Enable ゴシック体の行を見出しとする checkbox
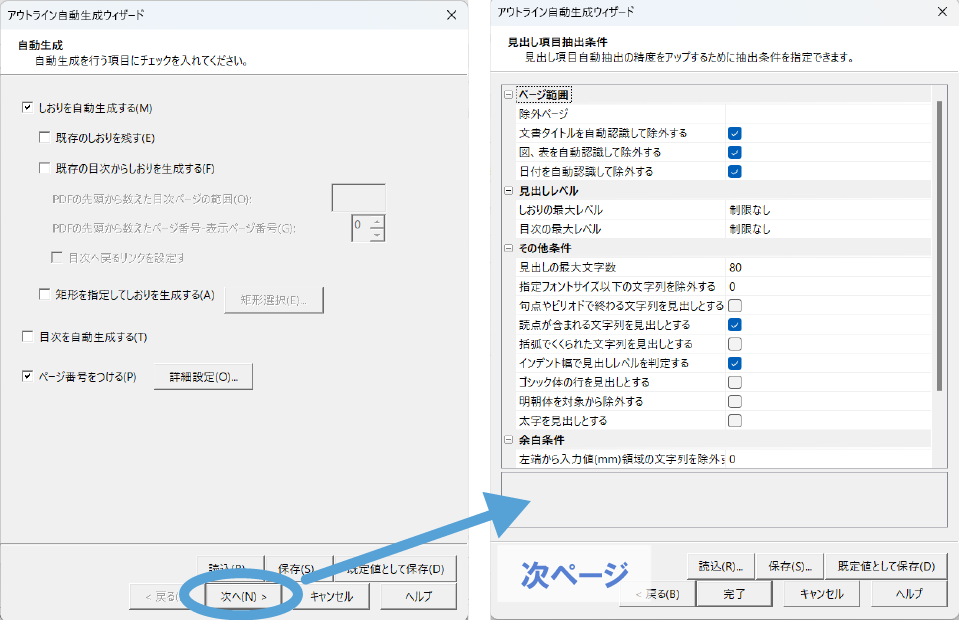Image resolution: width=959 pixels, height=620 pixels. point(734,382)
